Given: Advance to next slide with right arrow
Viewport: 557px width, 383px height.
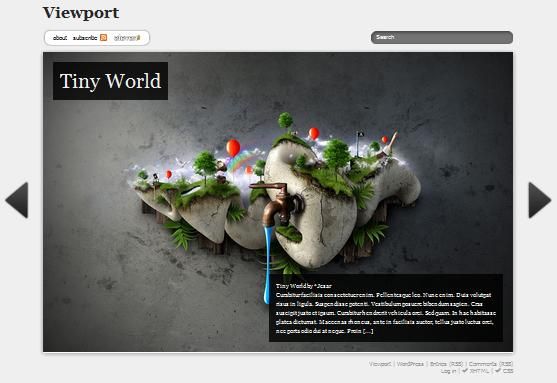Looking at the screenshot, I should 540,200.
